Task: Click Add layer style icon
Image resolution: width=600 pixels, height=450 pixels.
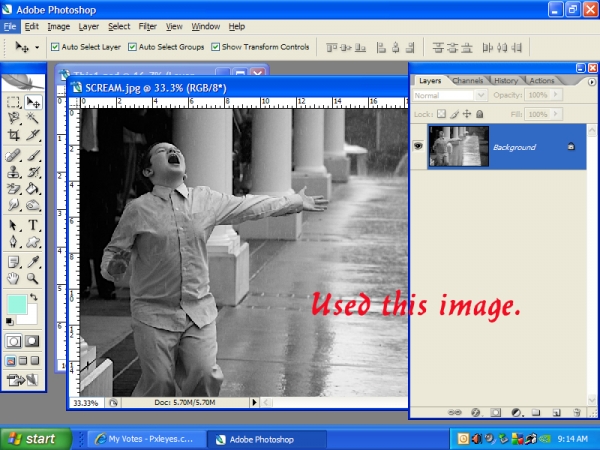Action: (475, 412)
